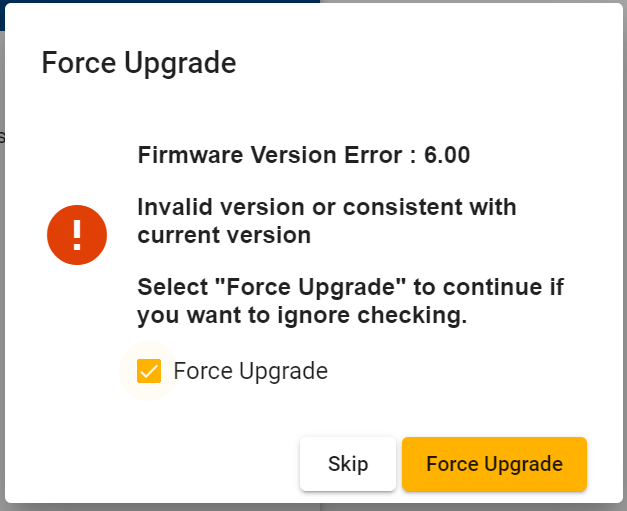Click the dimmed backdrop left of dialog
The height and width of the screenshot is (511, 627).
3,300
